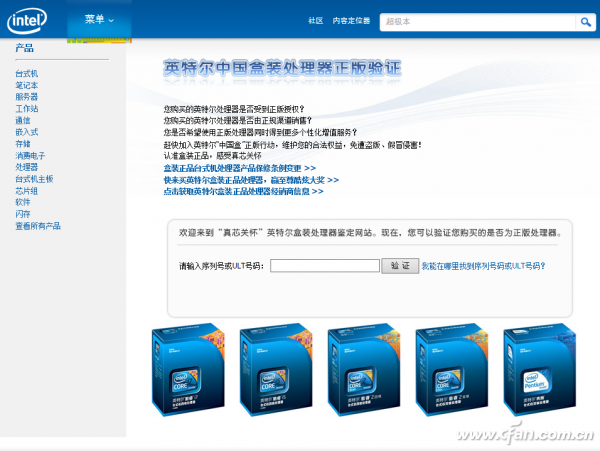Open the 芯片组 category
Screen dimensions: 600x451
click(26, 191)
